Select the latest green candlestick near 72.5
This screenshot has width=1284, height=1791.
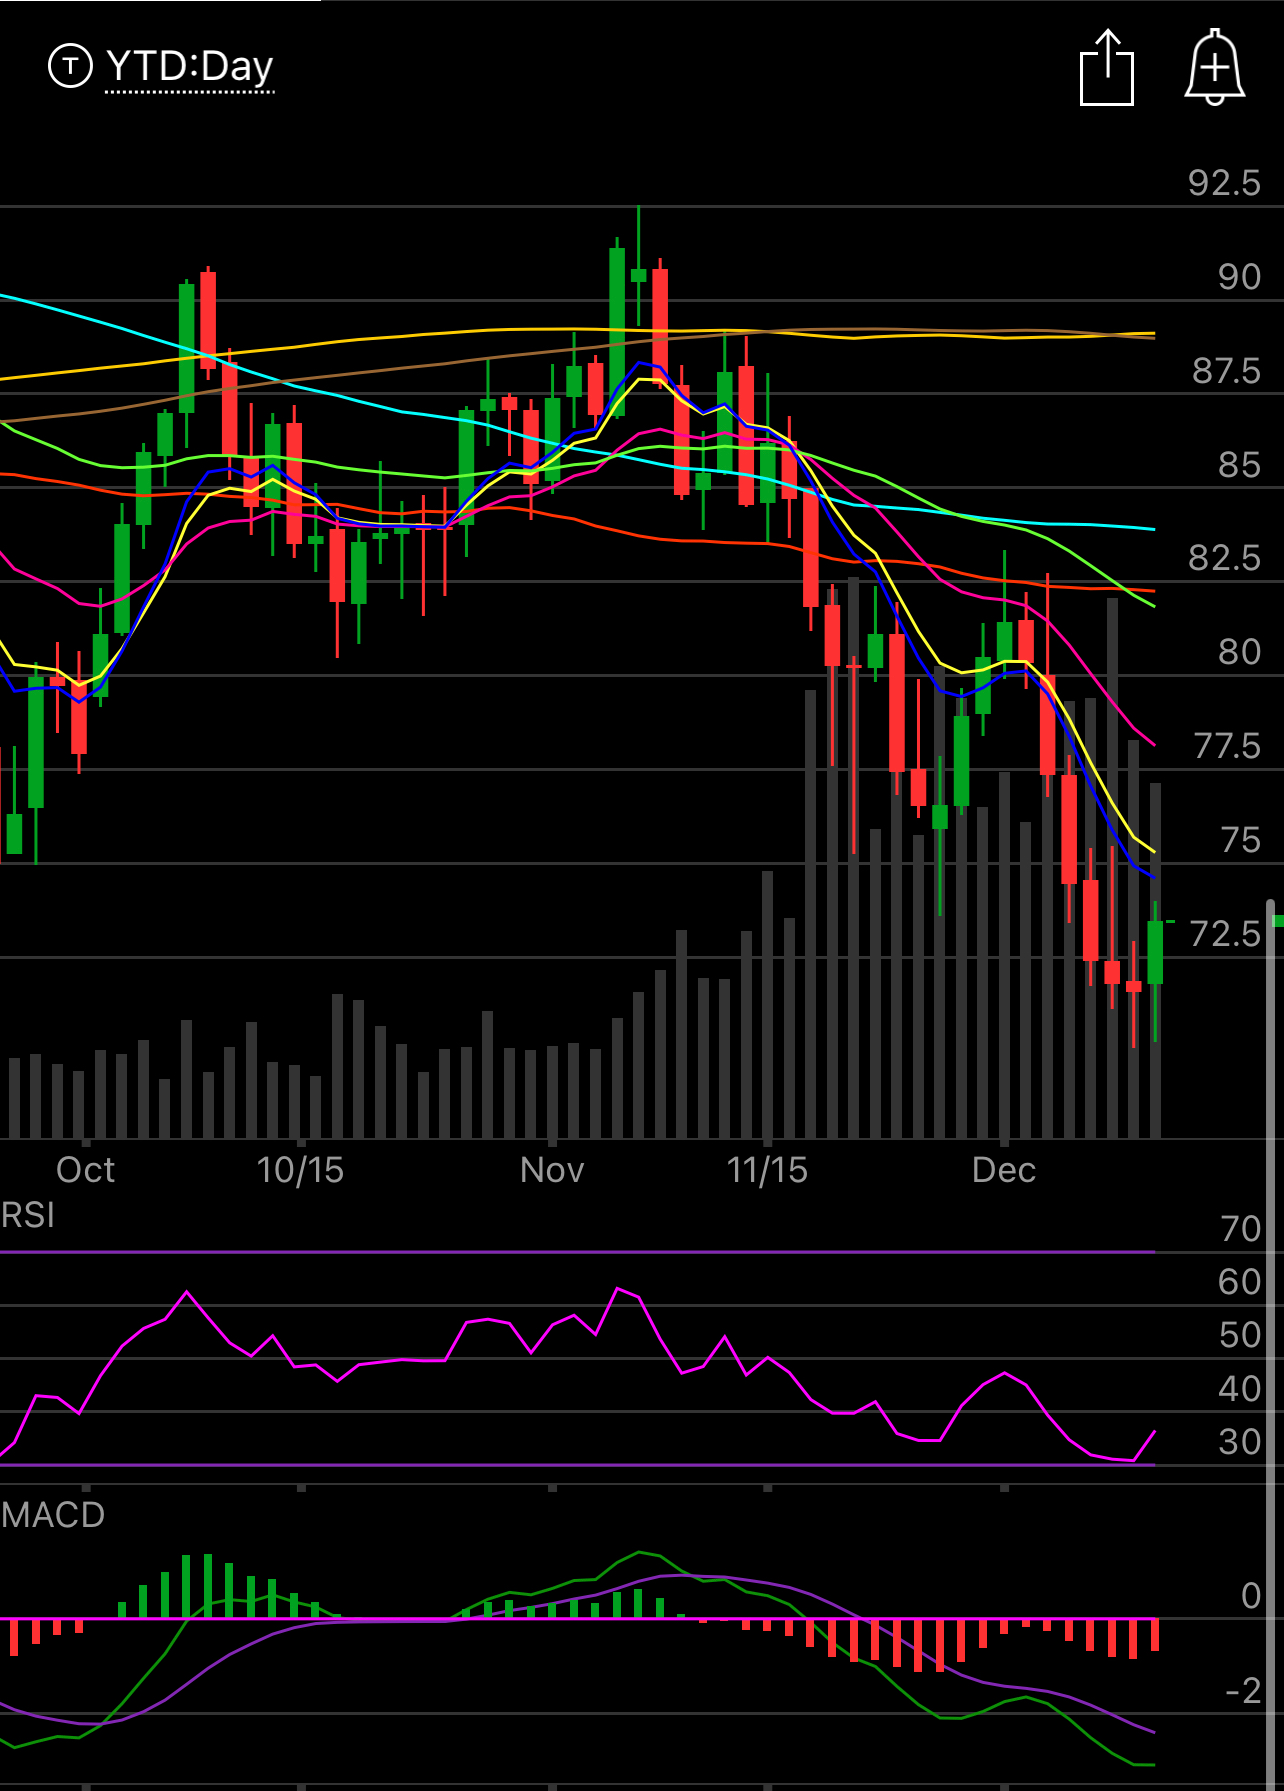click(1155, 952)
